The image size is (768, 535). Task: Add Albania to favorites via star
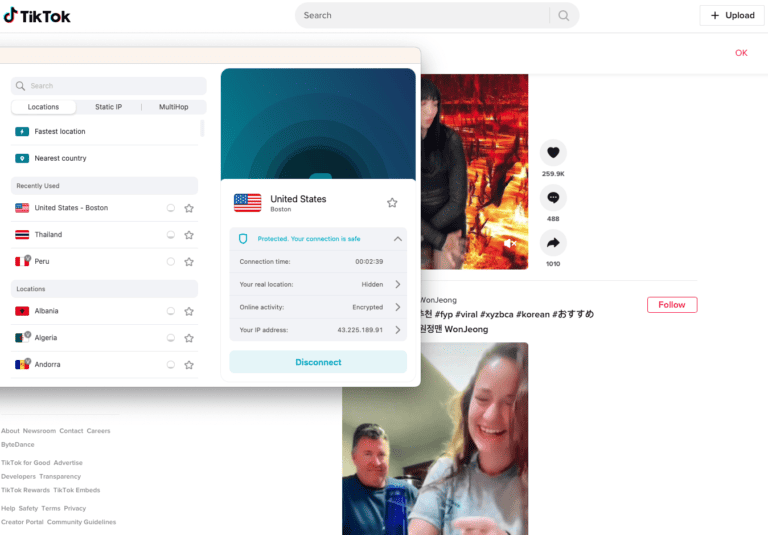pos(189,311)
